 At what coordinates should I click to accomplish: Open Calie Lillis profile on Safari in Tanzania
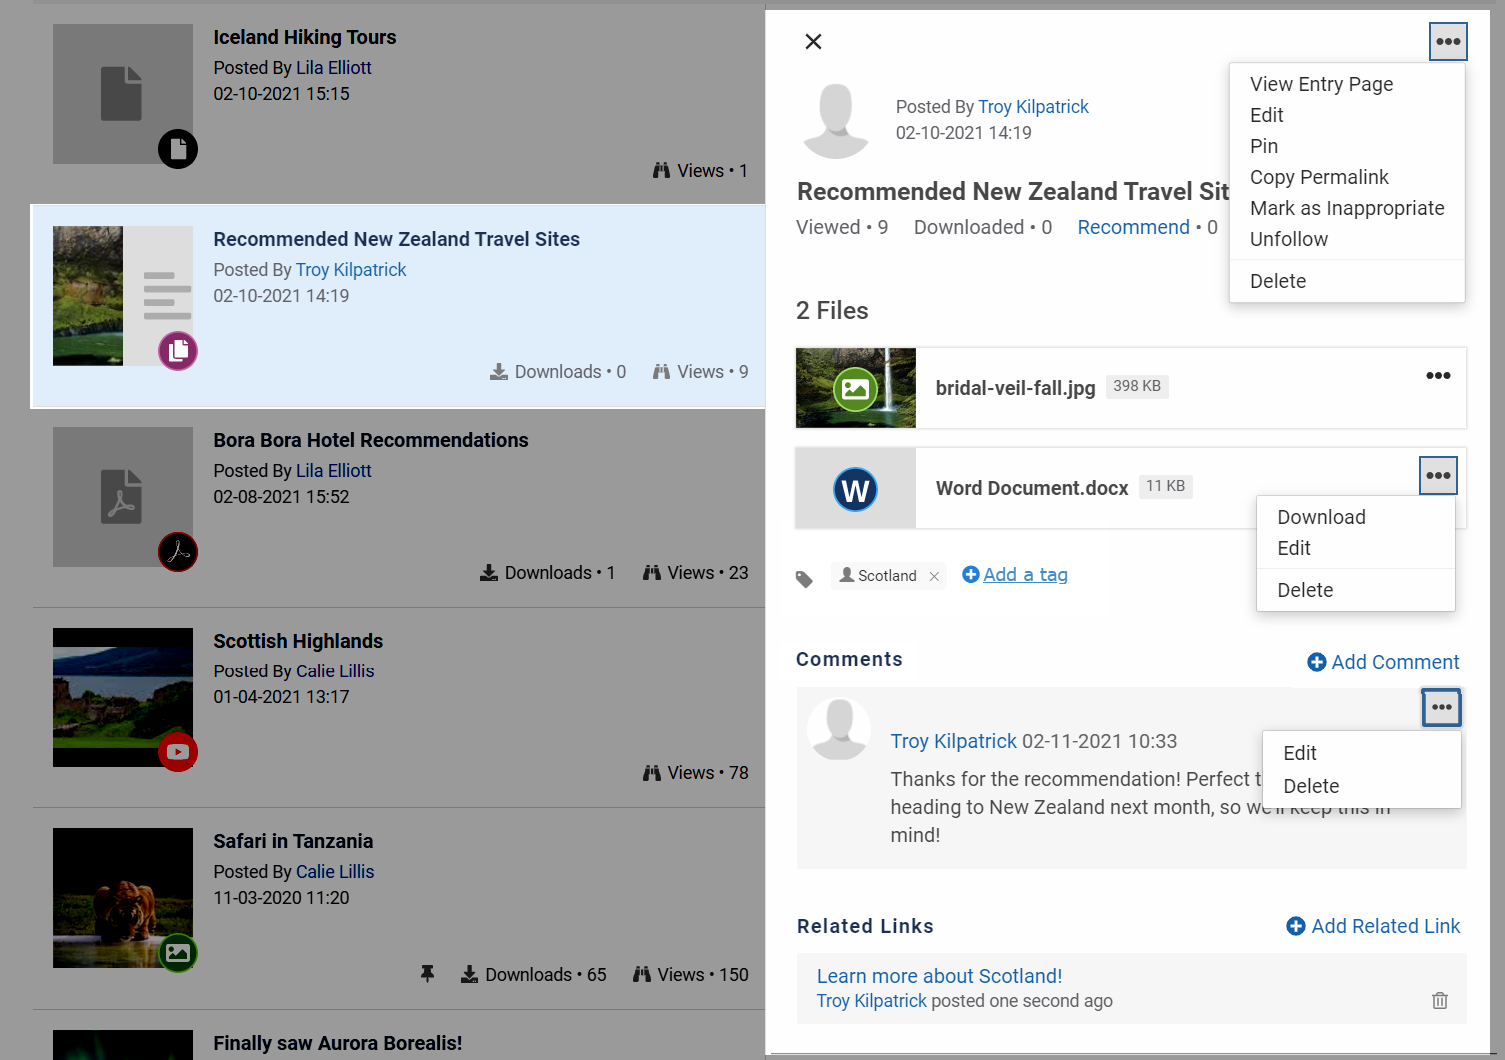click(x=335, y=872)
